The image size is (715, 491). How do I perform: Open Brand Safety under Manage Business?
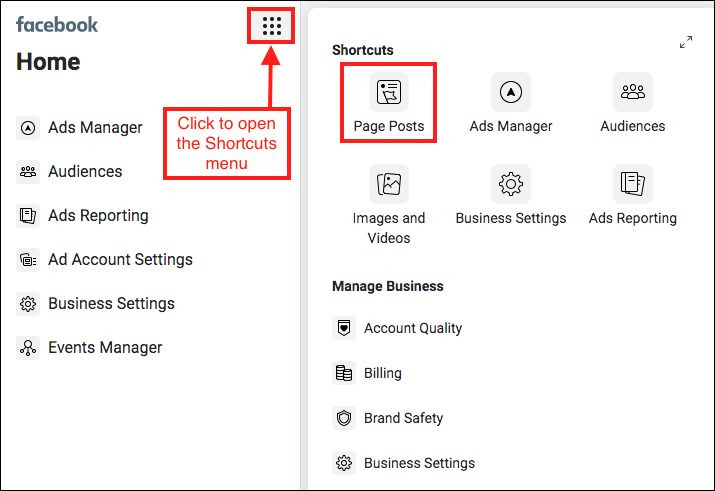(404, 418)
